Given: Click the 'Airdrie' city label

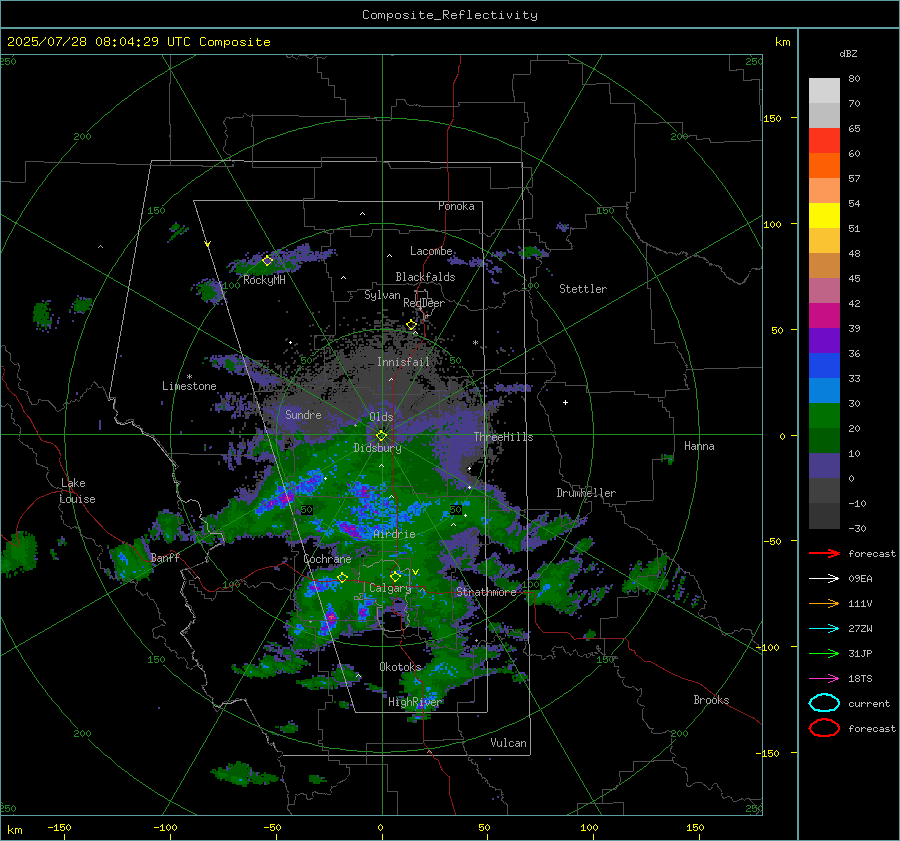Looking at the screenshot, I should [394, 534].
